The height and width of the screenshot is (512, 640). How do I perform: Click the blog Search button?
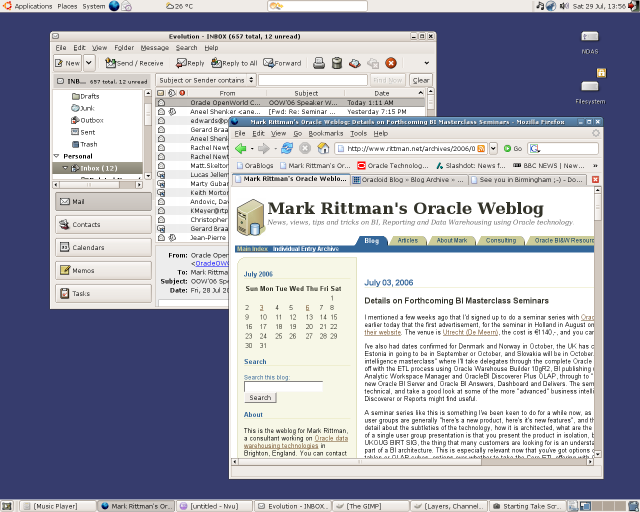260,398
